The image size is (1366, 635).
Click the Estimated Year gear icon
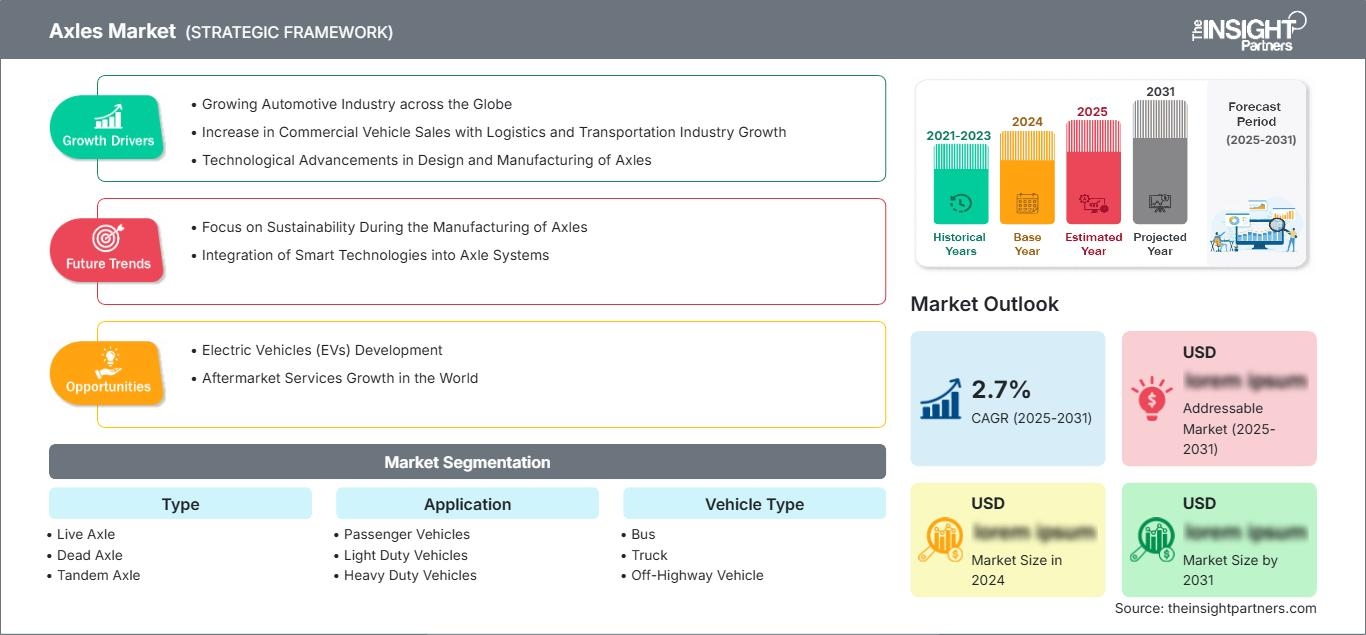(x=1093, y=204)
